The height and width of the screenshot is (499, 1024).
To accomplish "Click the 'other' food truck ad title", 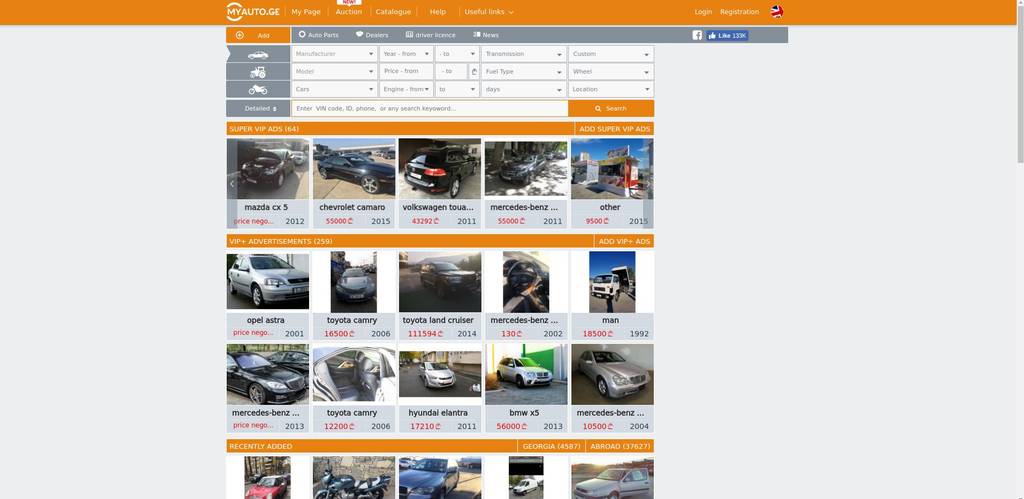I will tap(610, 208).
